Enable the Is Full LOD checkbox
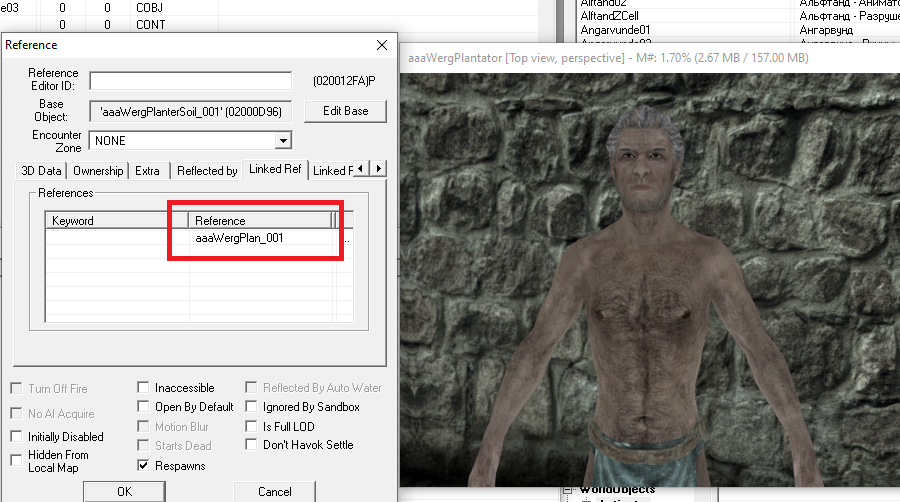 (x=251, y=426)
